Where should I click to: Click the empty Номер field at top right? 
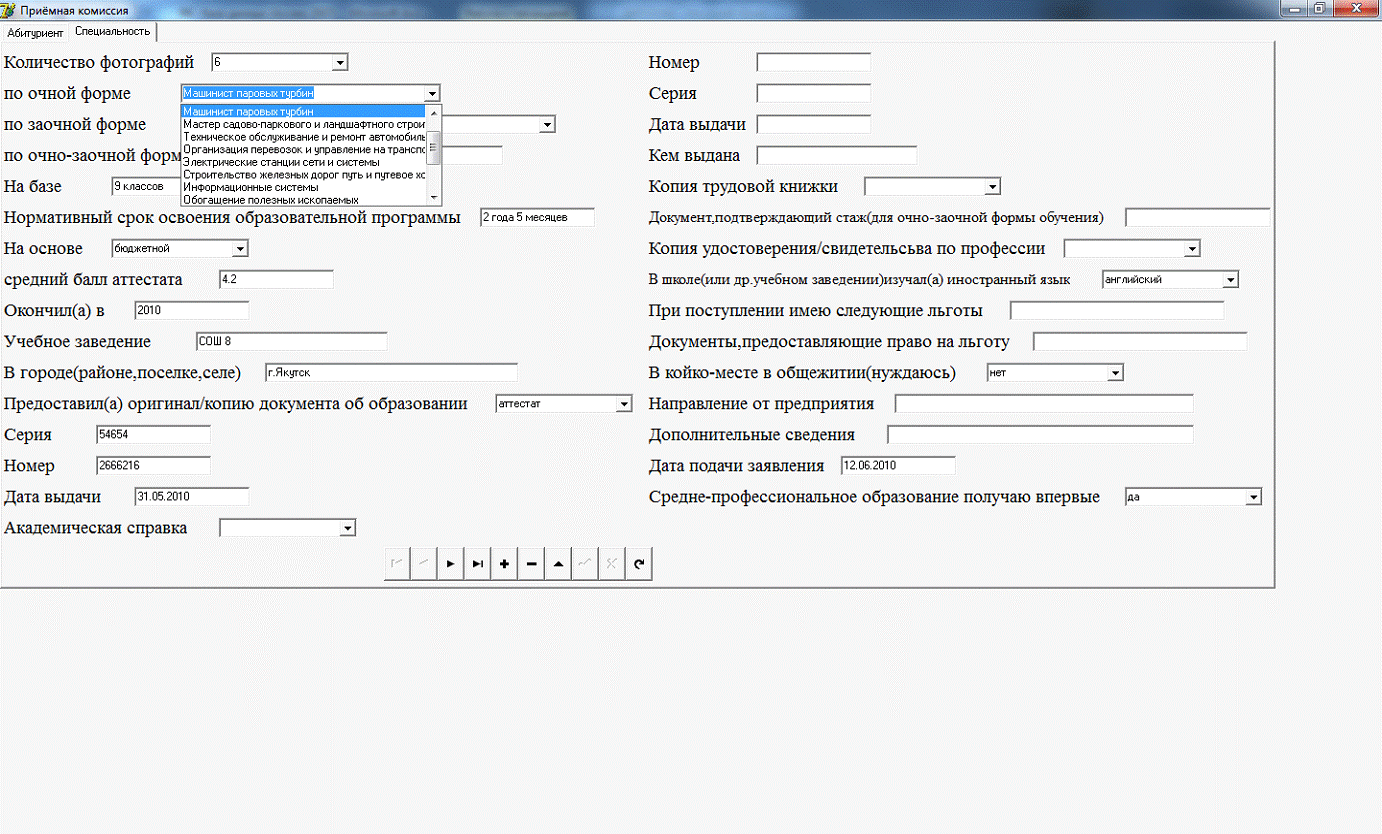pos(814,63)
